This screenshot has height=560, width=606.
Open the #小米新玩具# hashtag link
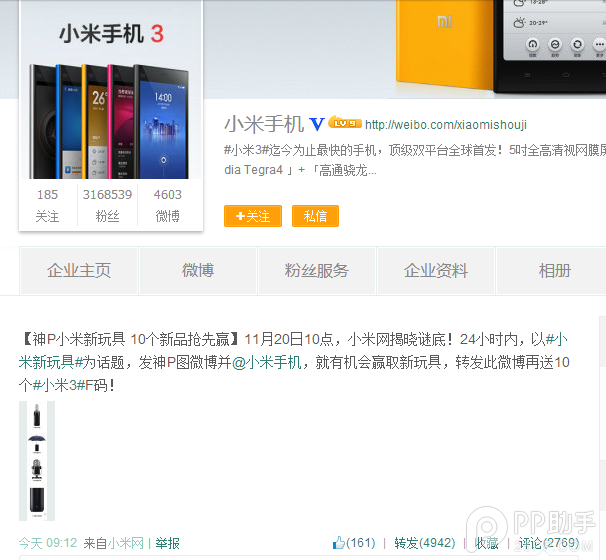(x=51, y=362)
